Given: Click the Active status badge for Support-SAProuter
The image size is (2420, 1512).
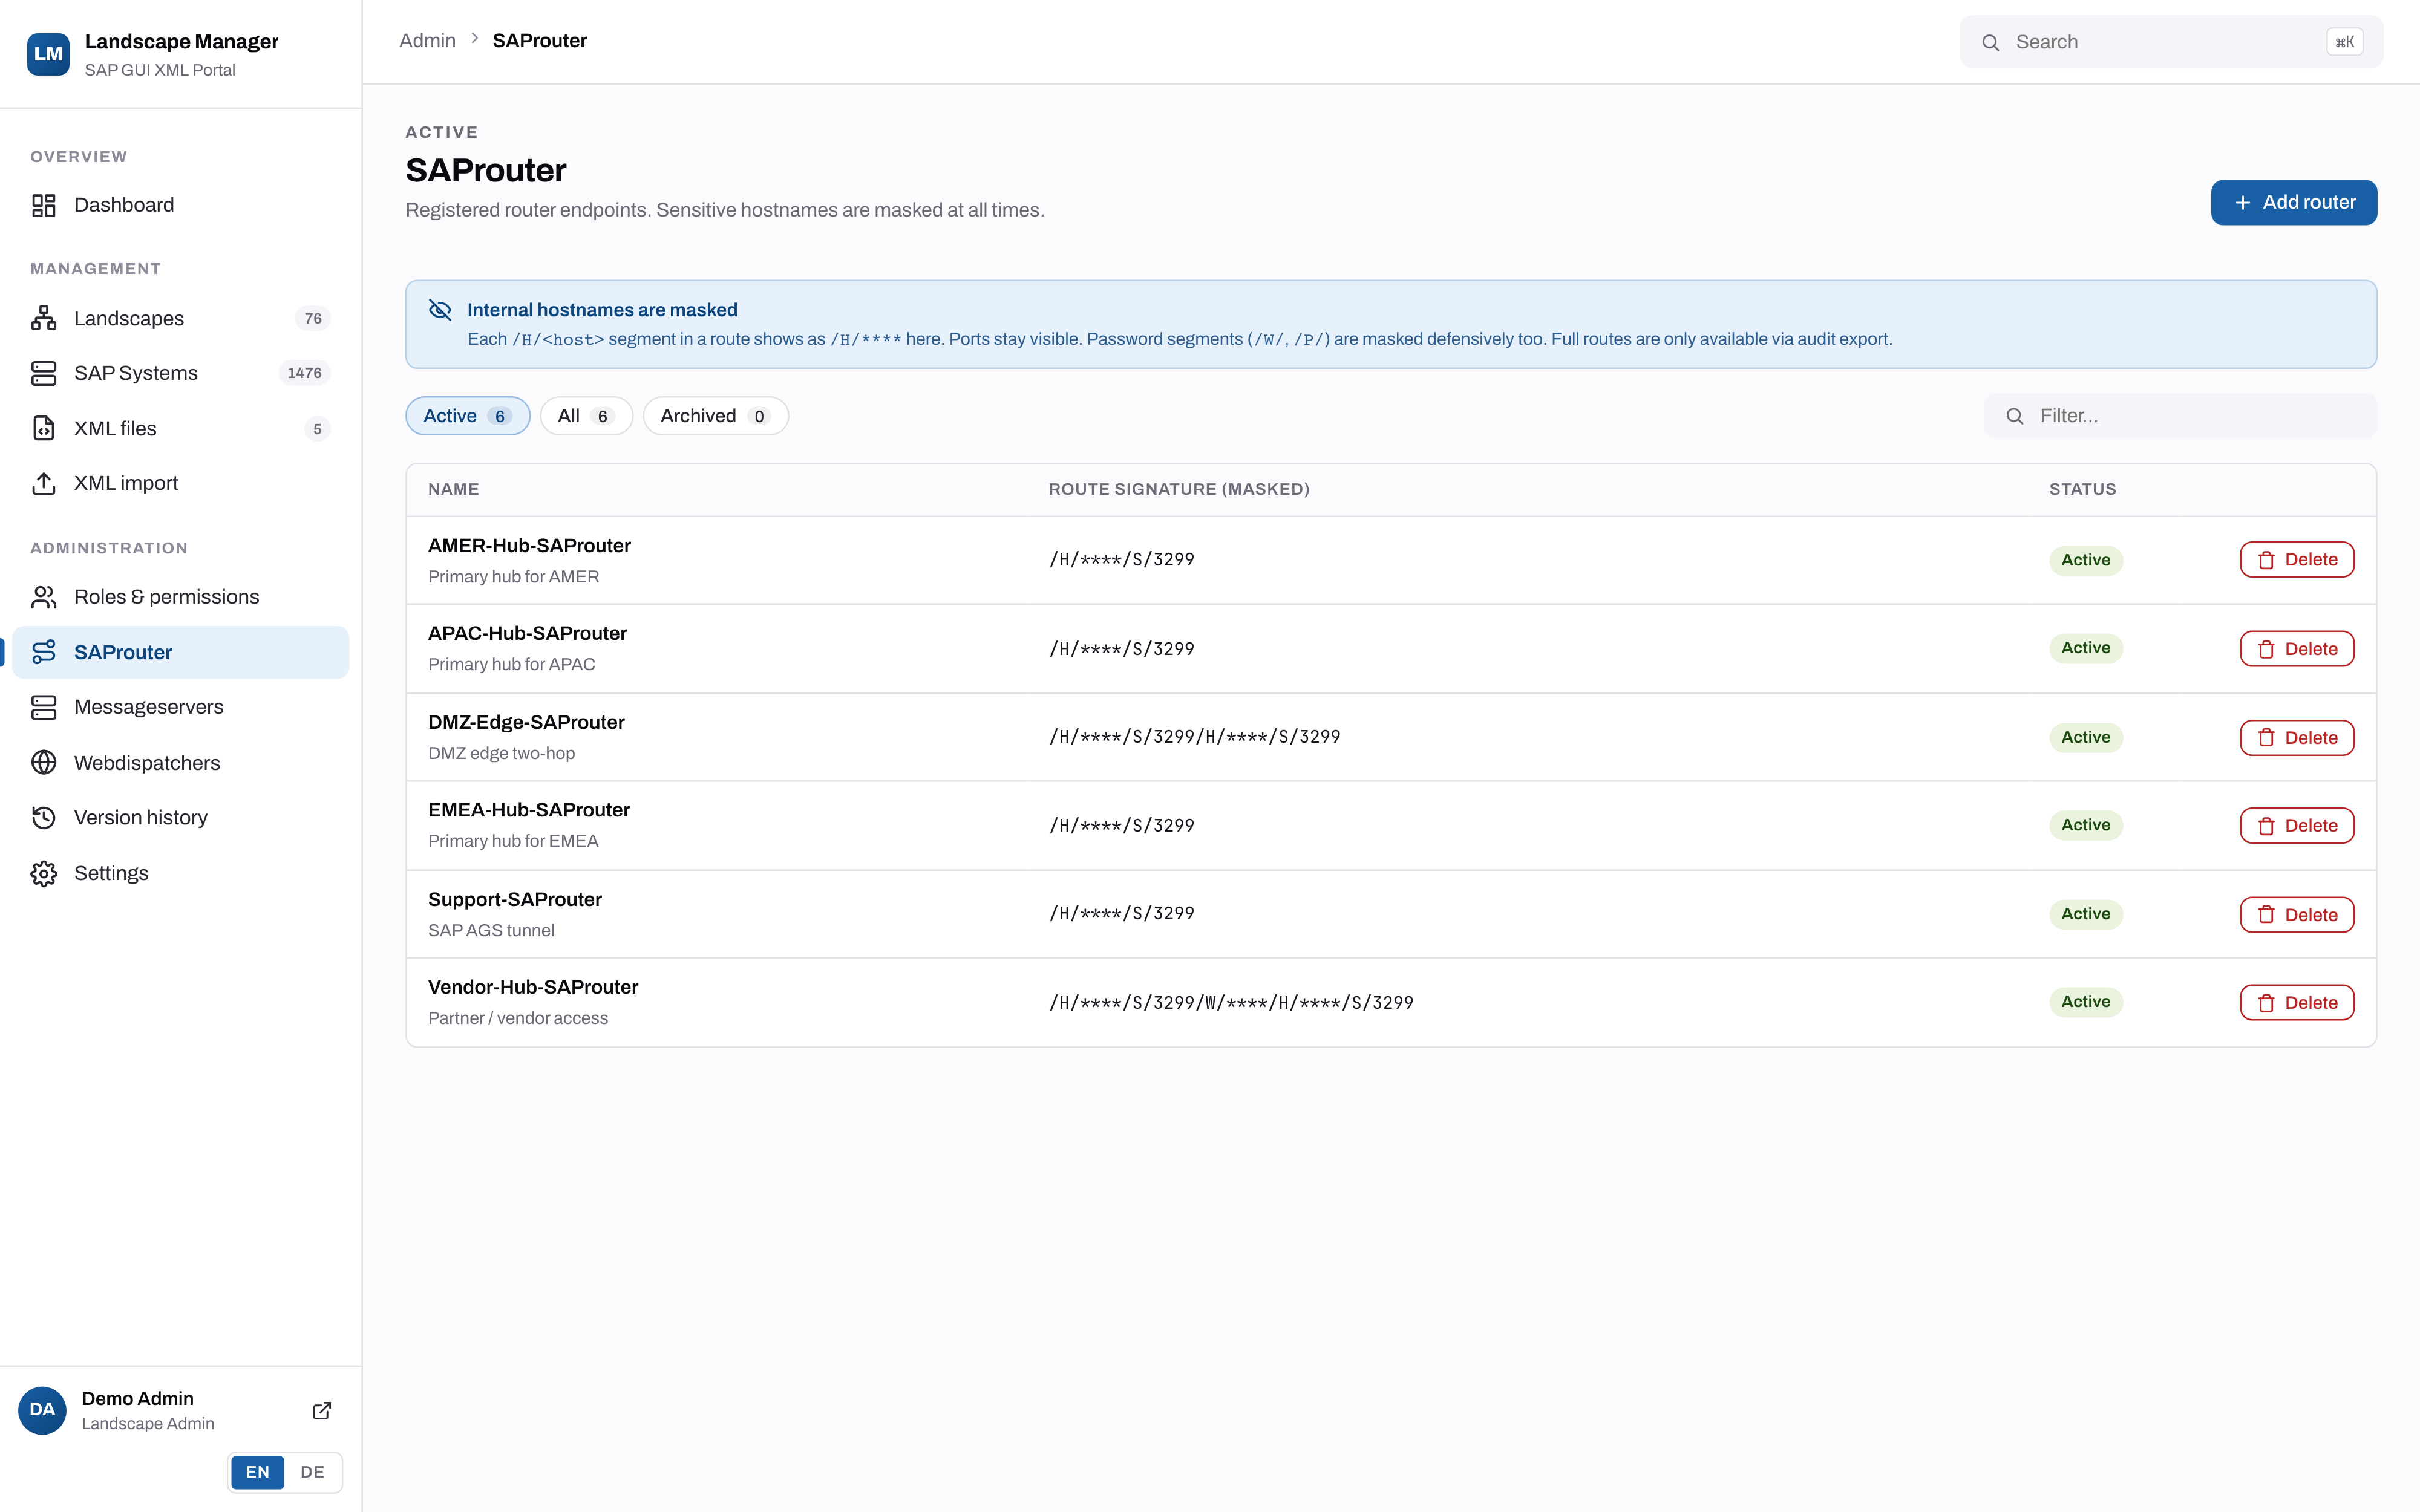Looking at the screenshot, I should pos(2086,914).
